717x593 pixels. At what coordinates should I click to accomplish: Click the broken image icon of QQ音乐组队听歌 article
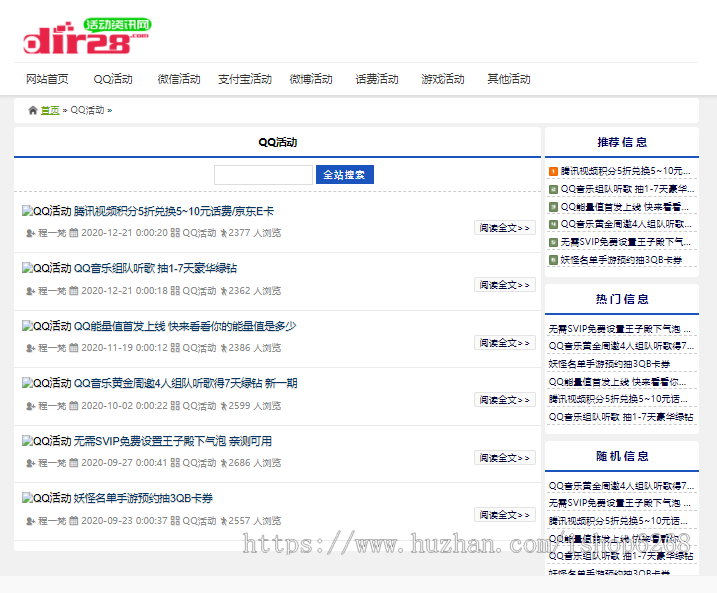pos(27,268)
